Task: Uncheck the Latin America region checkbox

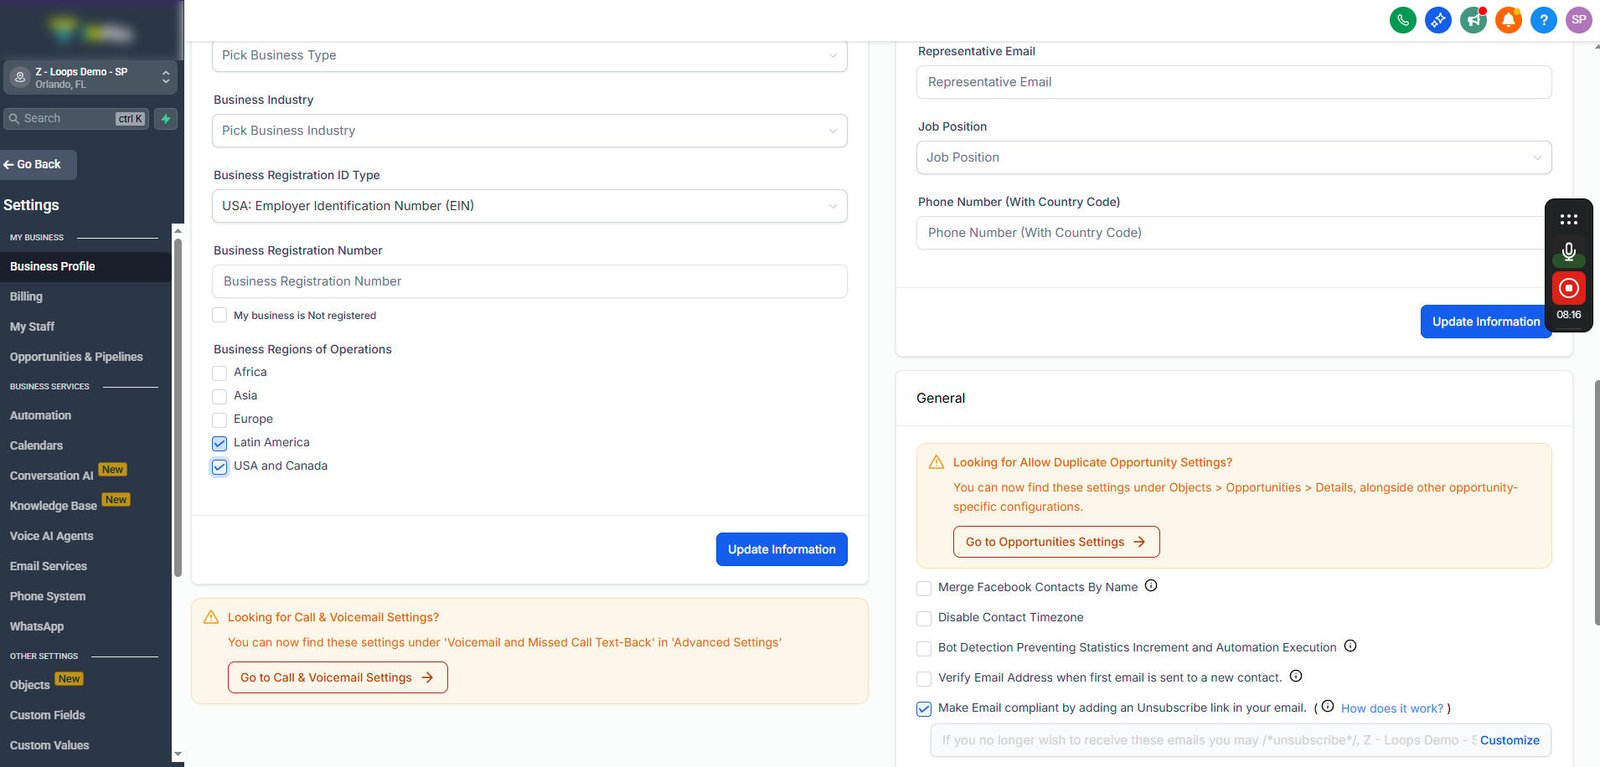Action: point(220,443)
